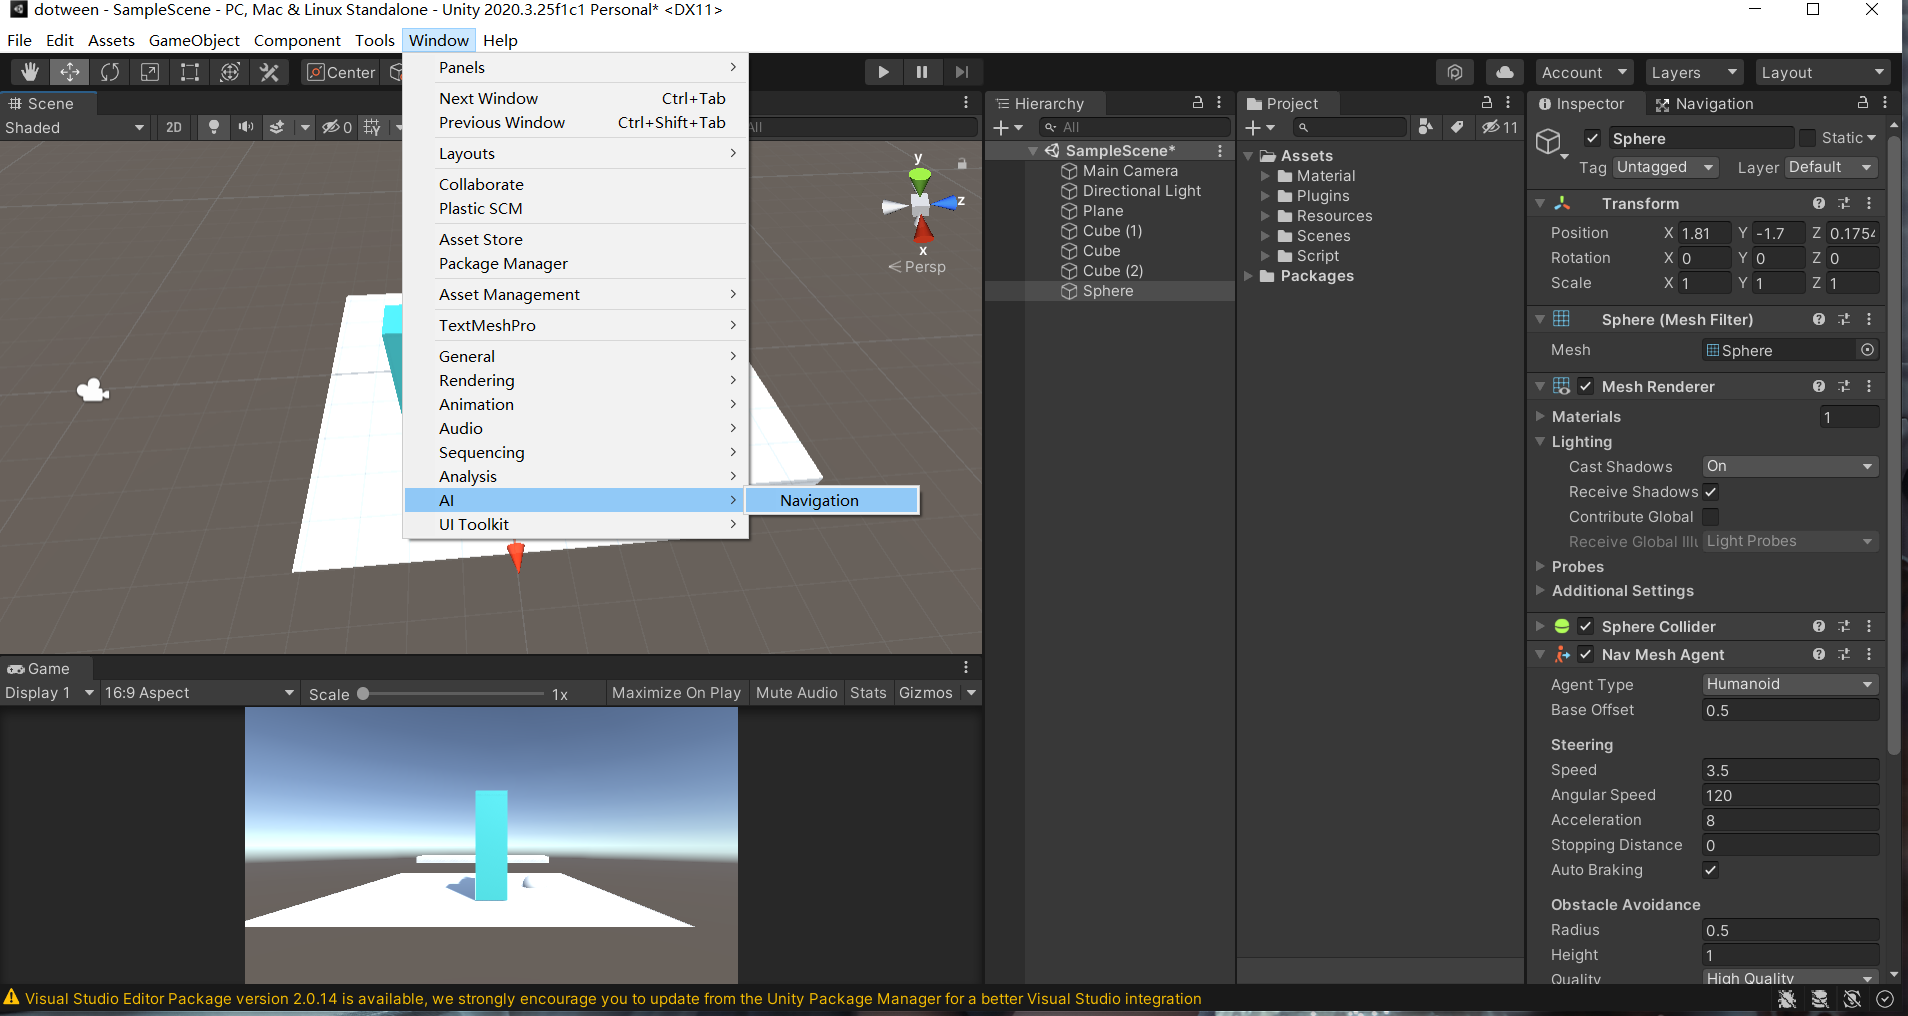The image size is (1908, 1016).
Task: Toggle scene audio speaker icon
Action: (245, 127)
